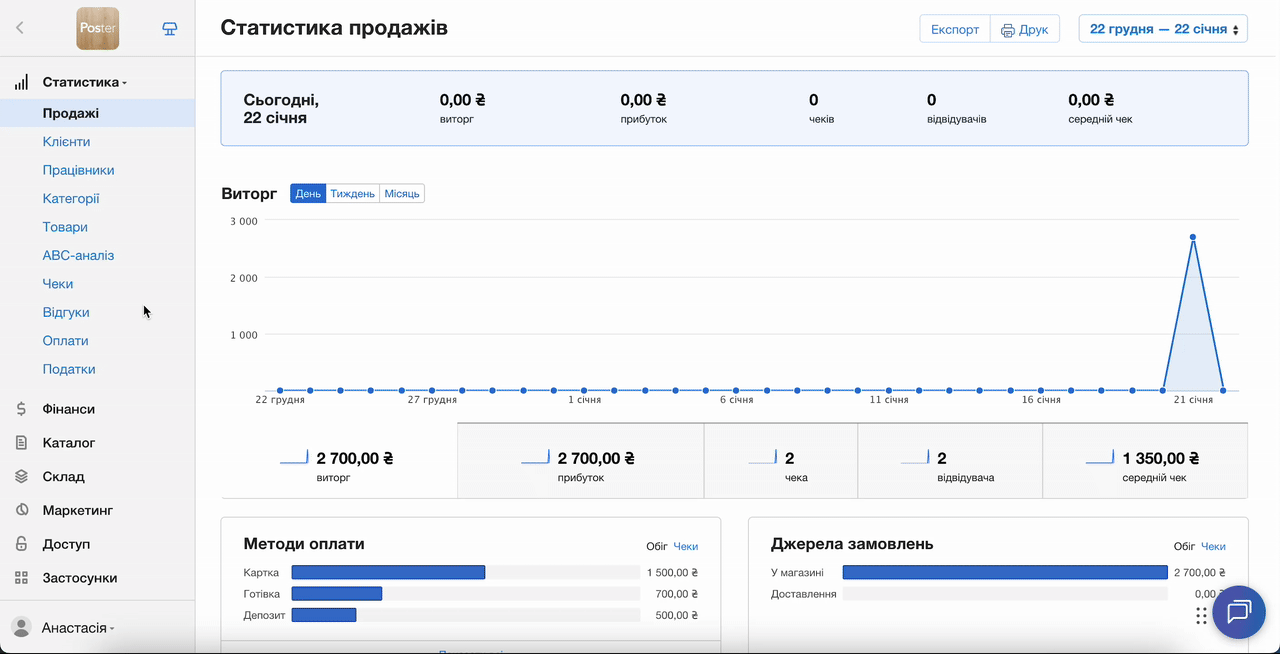Collapse the Статистика menu section

(84, 82)
